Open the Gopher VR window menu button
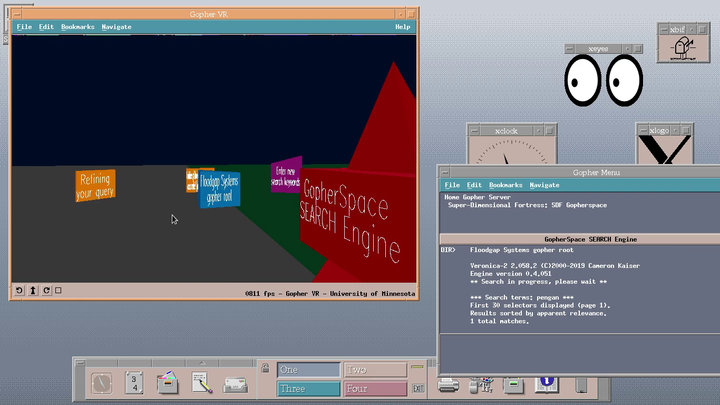 pyautogui.click(x=17, y=14)
